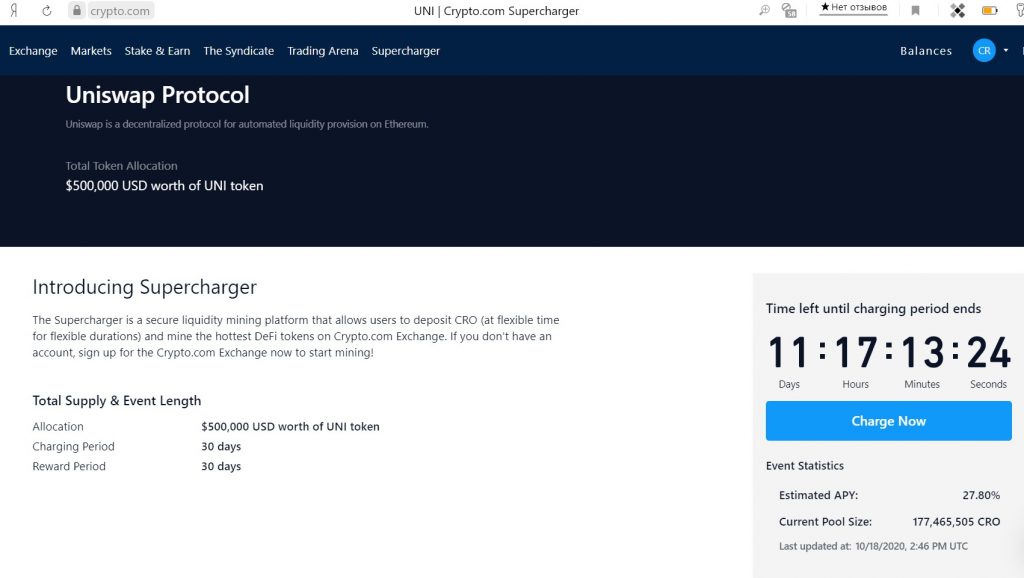Go to the Markets page
Screen dimensions: 1024x578
[91, 51]
